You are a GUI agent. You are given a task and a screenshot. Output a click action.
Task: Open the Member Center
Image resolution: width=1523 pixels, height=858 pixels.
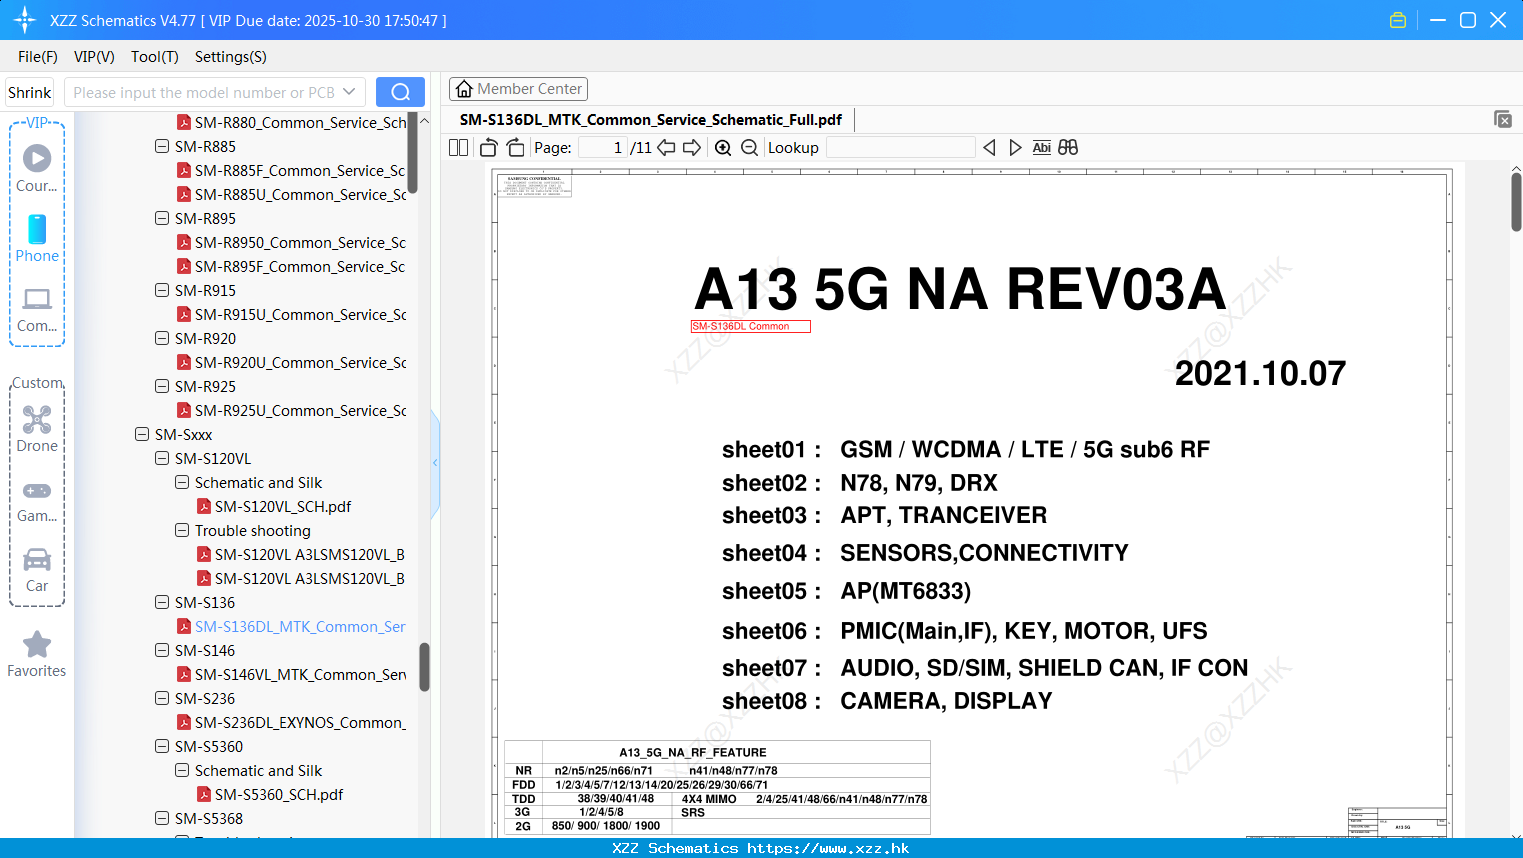[x=518, y=89]
